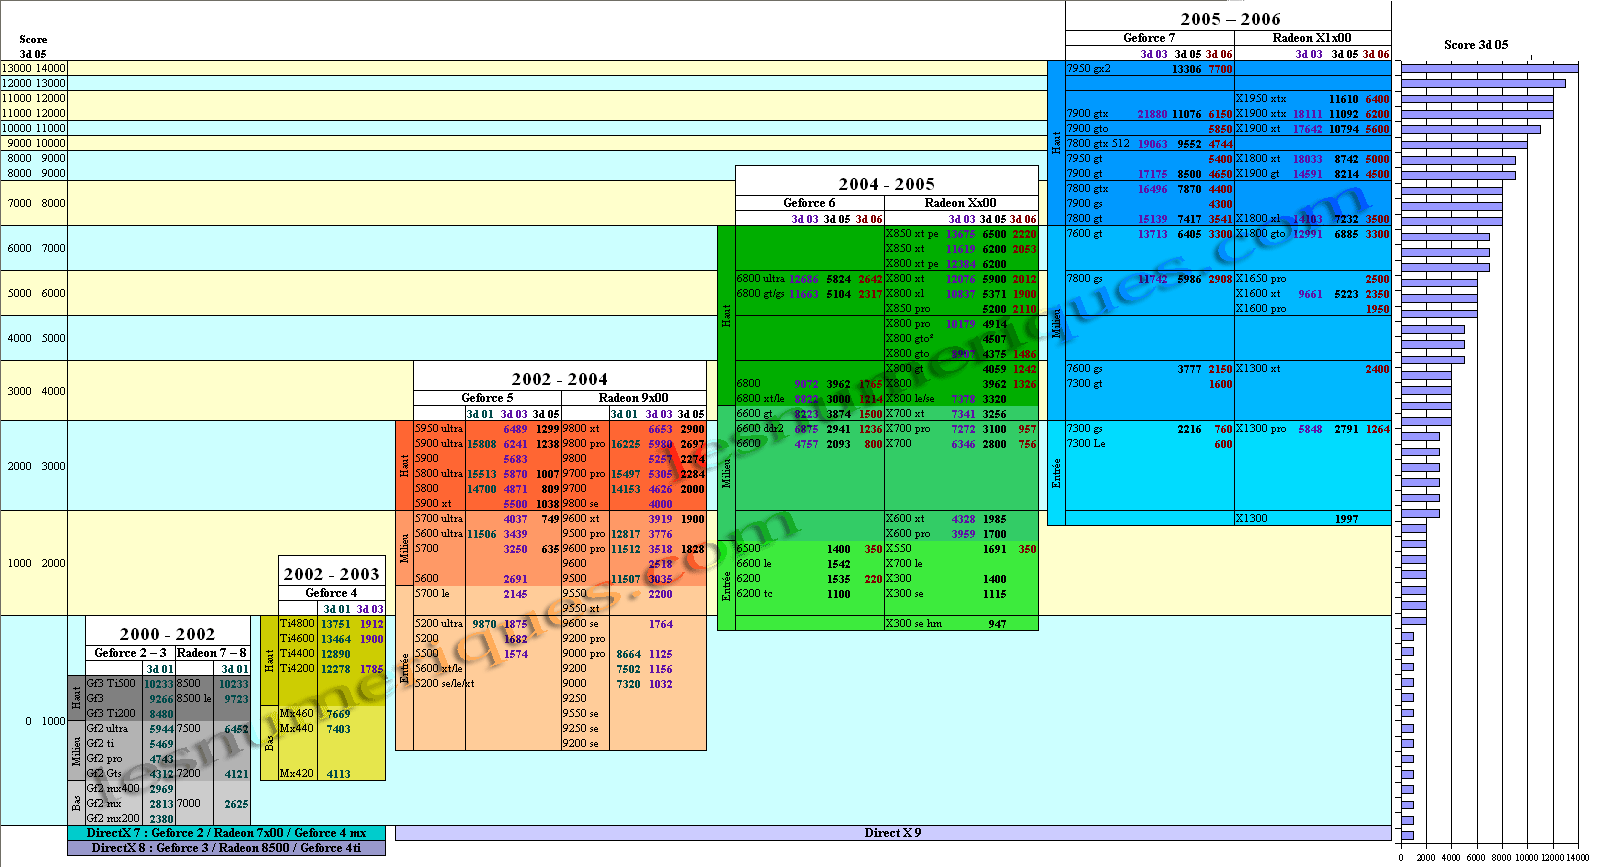1599x867 pixels.
Task: Click the "Radeon X1x00" column header
Action: [x=1312, y=38]
